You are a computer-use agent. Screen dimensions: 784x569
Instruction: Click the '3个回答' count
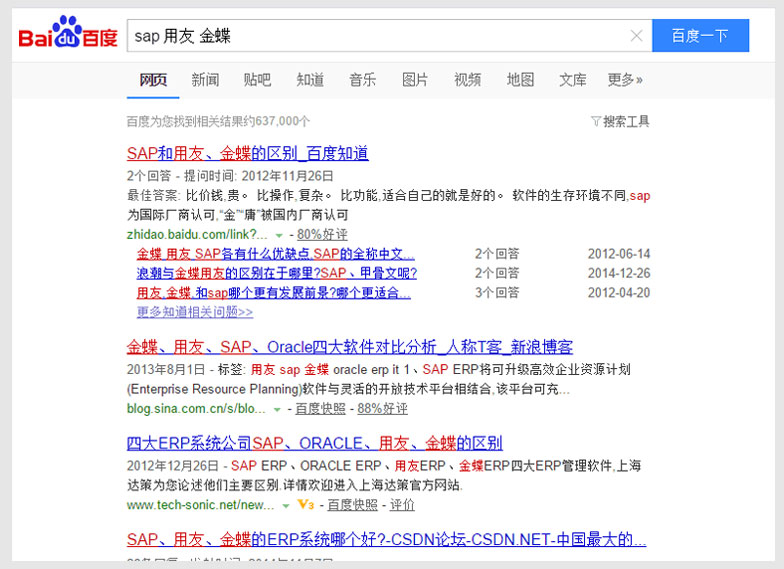(x=497, y=293)
